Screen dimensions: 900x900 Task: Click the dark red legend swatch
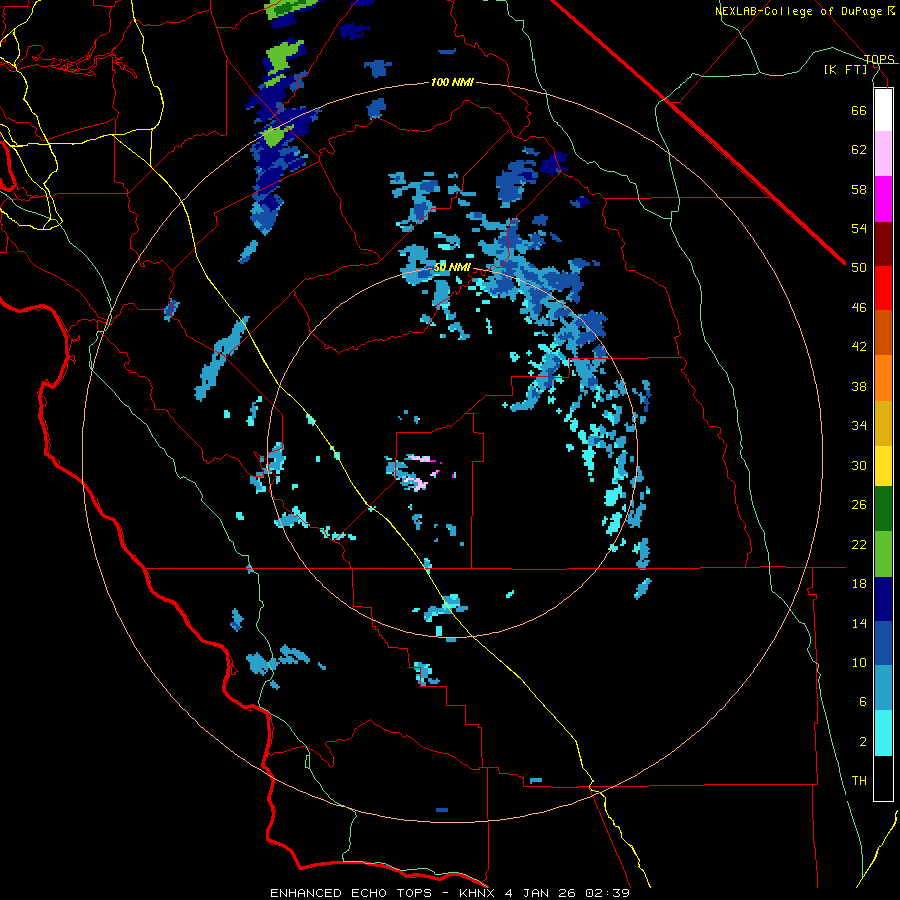(883, 244)
